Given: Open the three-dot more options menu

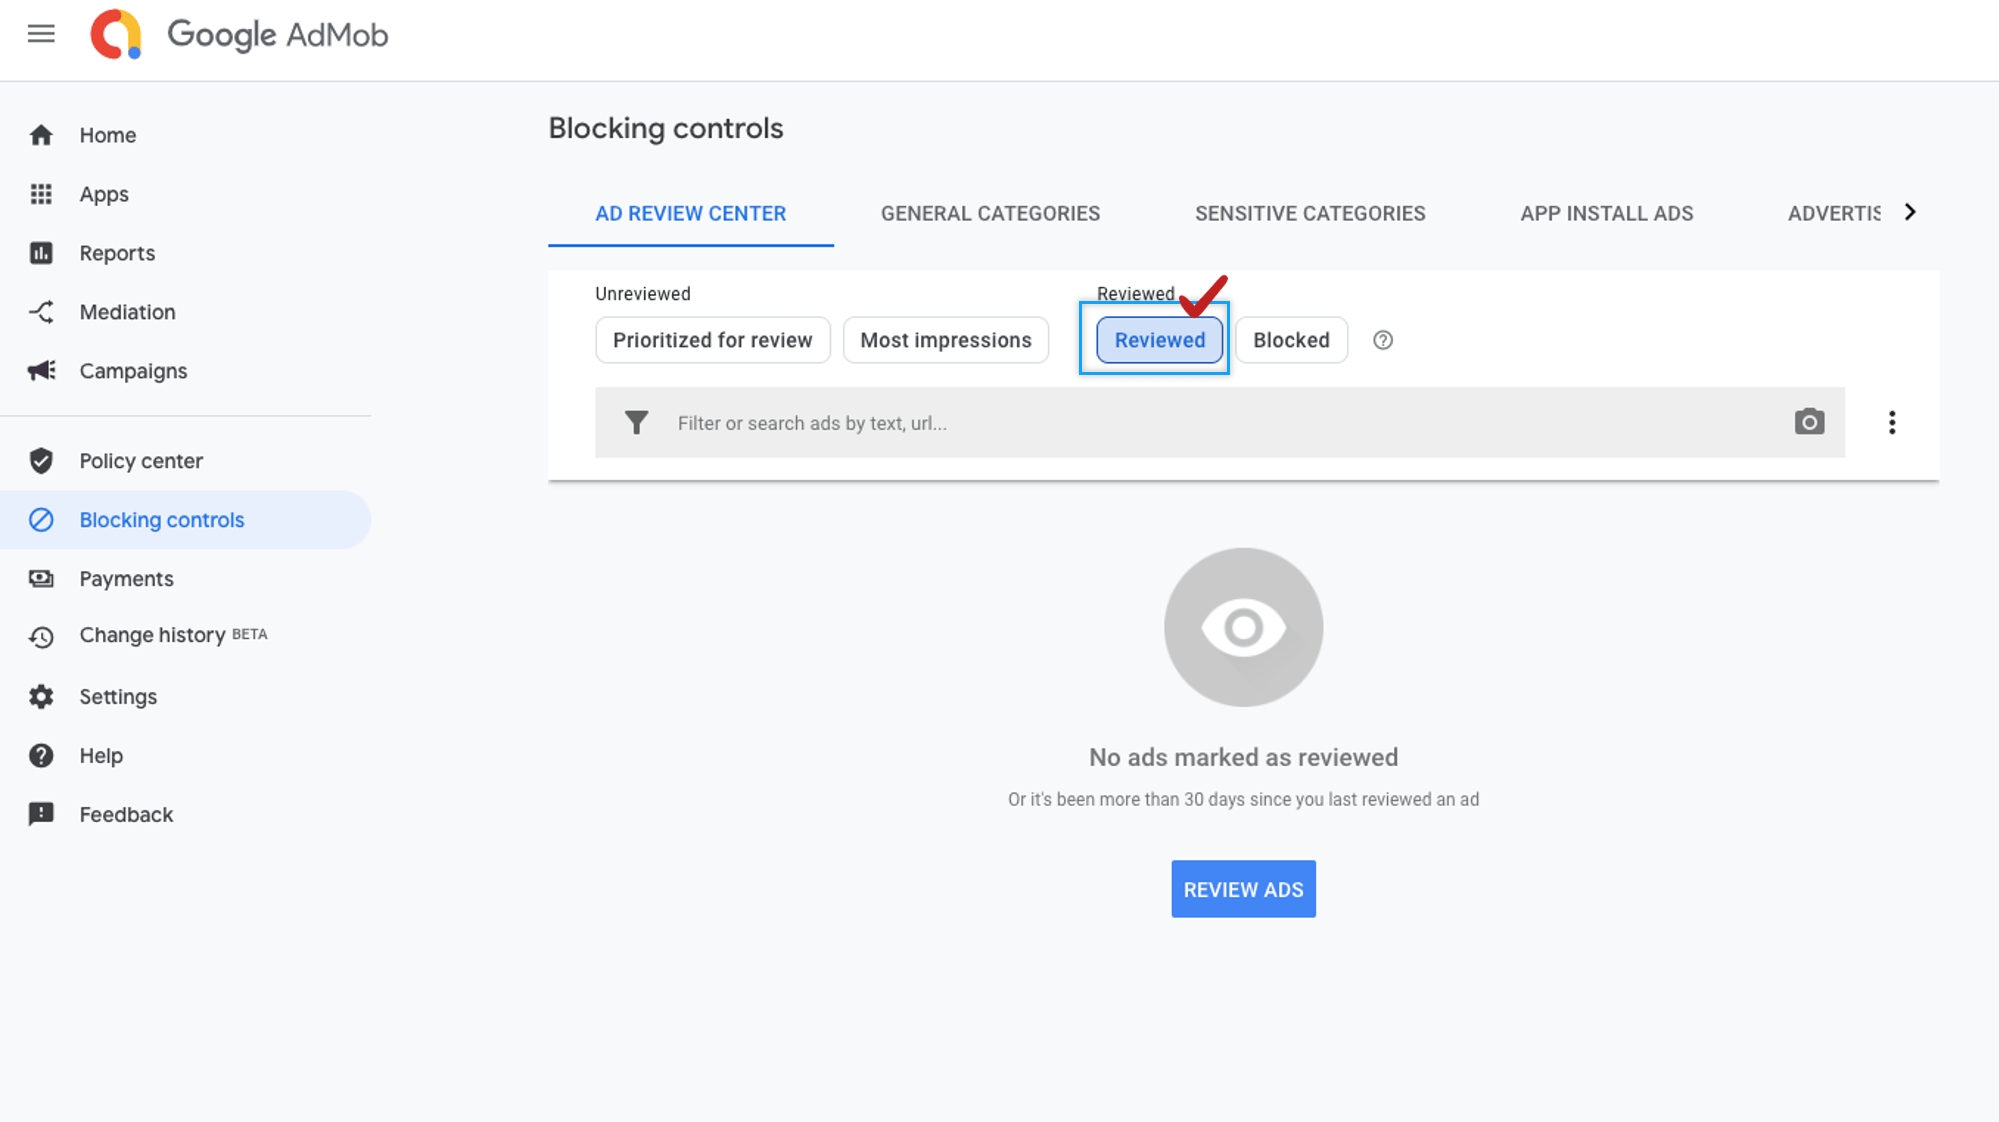Looking at the screenshot, I should (1892, 423).
